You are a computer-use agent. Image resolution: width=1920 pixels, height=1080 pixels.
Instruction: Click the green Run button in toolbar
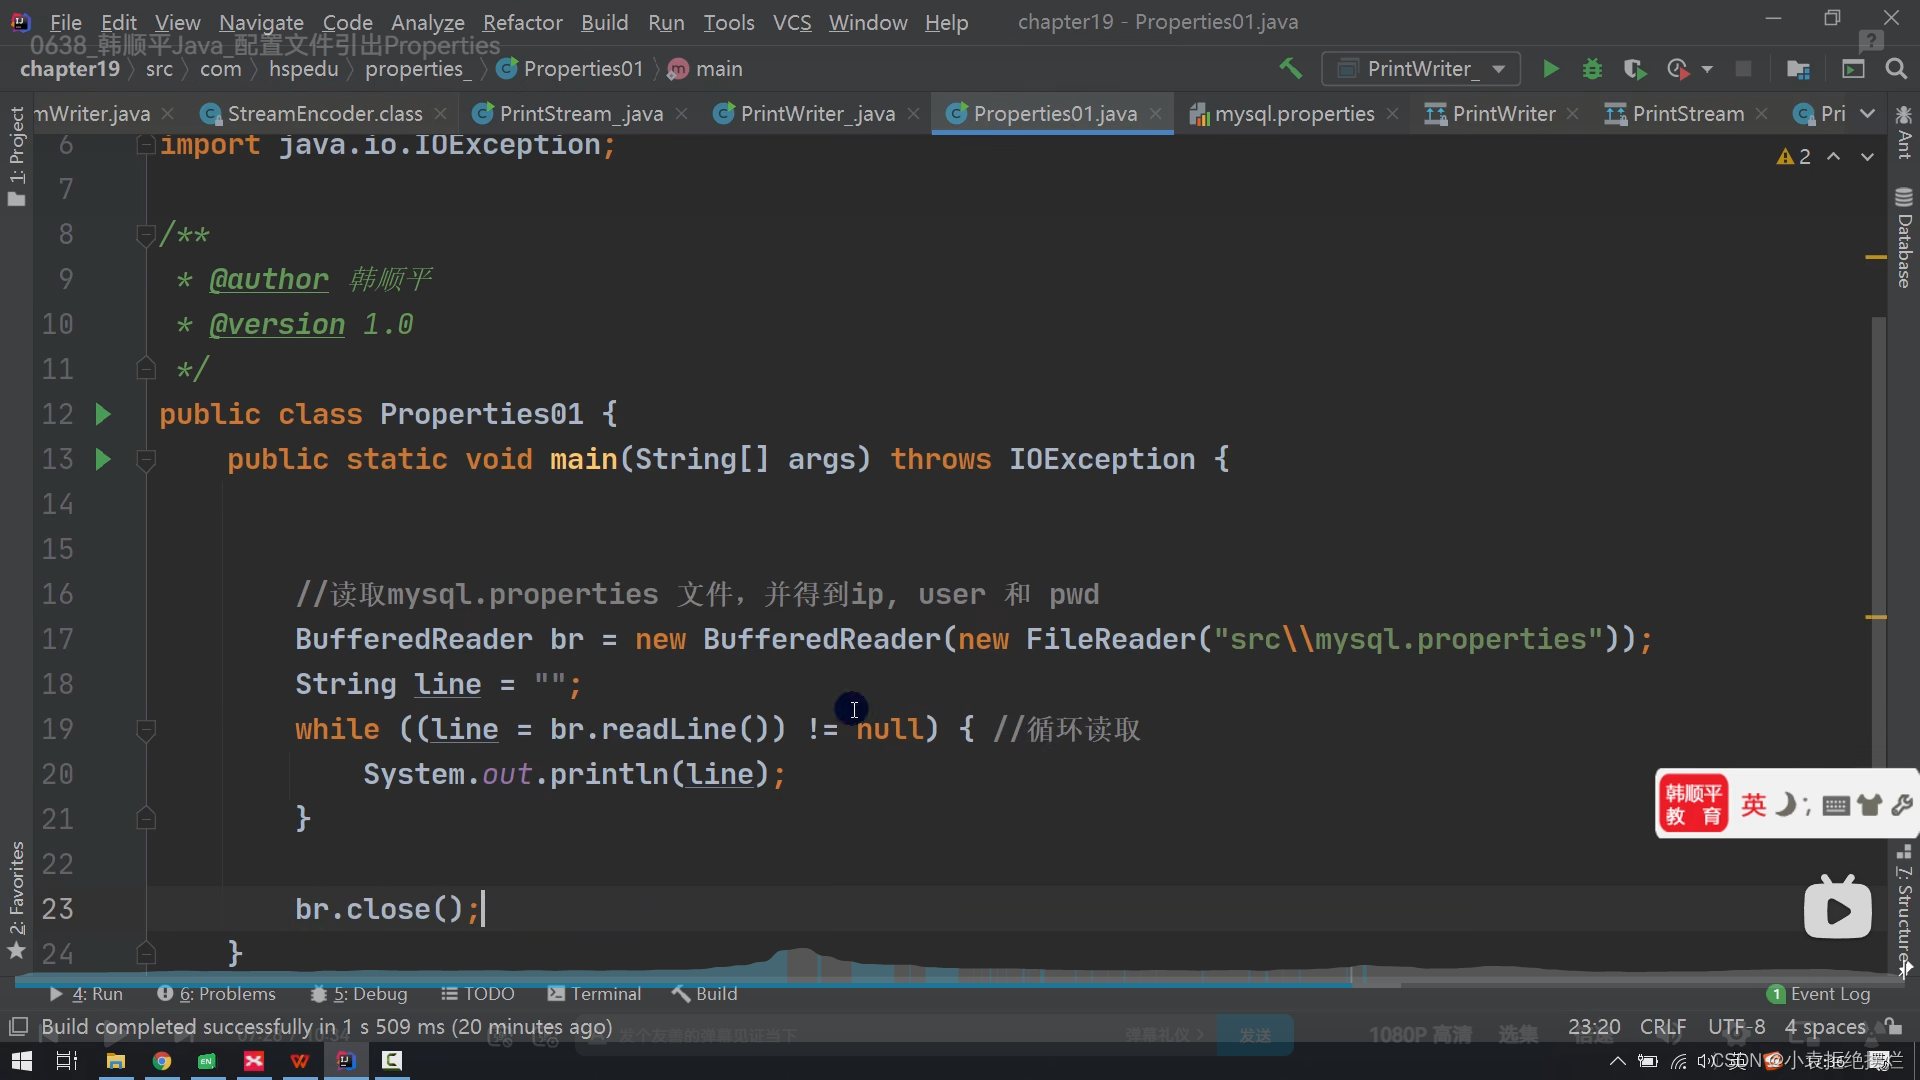pos(1550,69)
